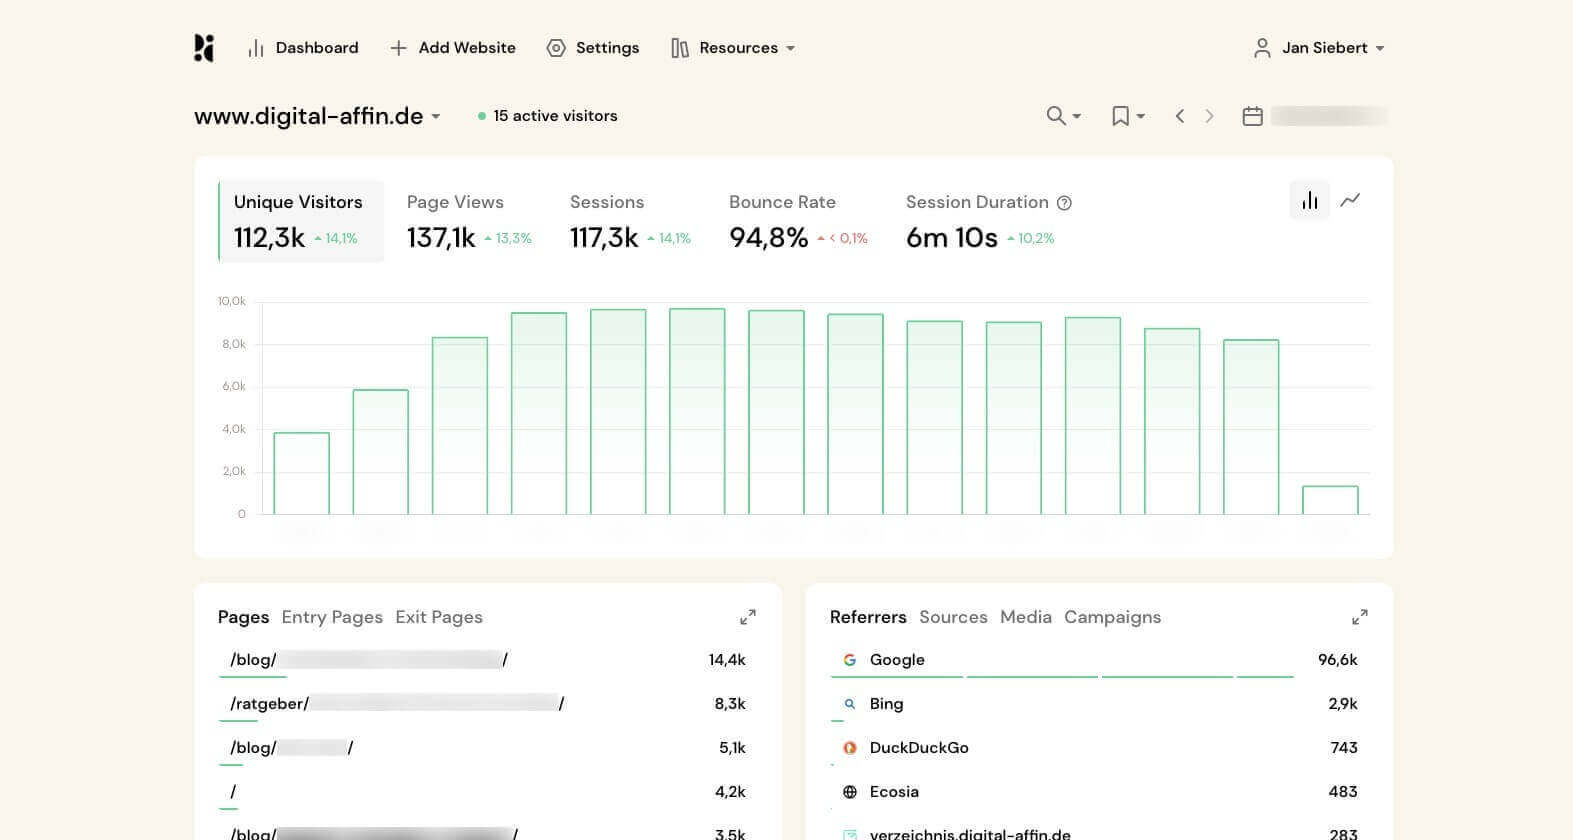Click the Bing referrer row
The width and height of the screenshot is (1573, 840).
tap(1099, 704)
